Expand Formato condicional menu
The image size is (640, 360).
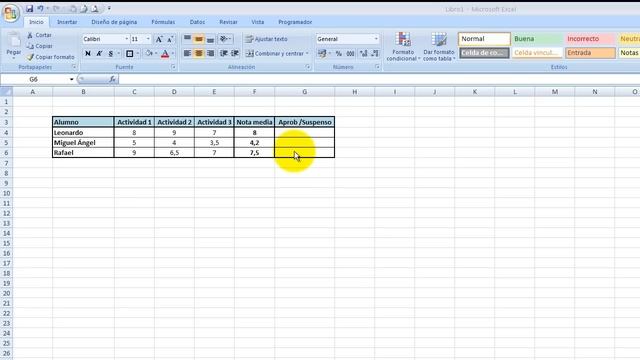click(403, 47)
